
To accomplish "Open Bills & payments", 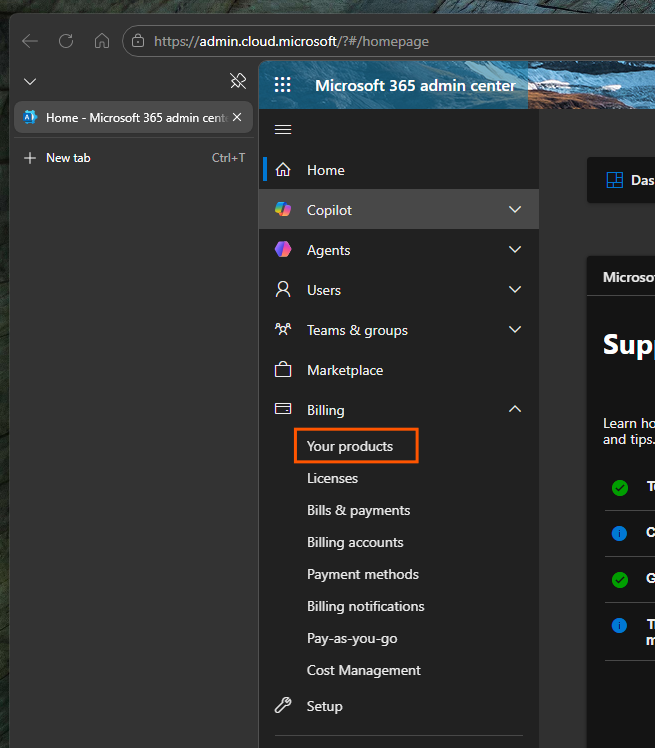I will click(358, 510).
